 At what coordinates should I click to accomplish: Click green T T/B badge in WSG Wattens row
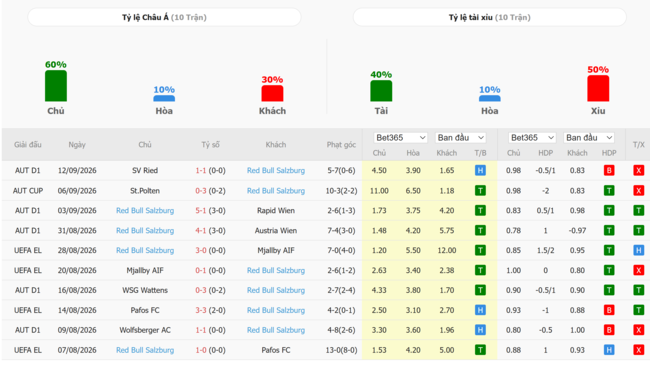pyautogui.click(x=480, y=290)
